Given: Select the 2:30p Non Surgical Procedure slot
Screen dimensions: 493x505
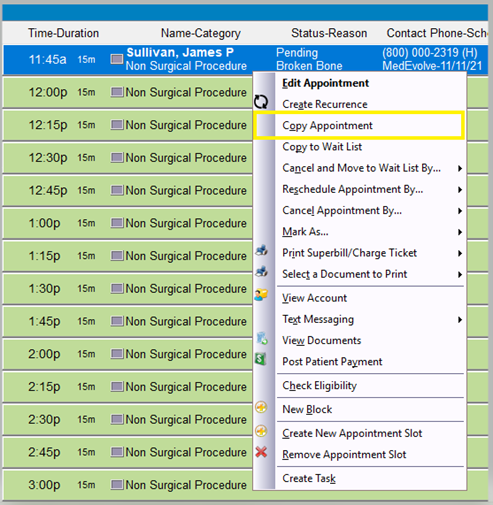Looking at the screenshot, I should click(x=128, y=419).
